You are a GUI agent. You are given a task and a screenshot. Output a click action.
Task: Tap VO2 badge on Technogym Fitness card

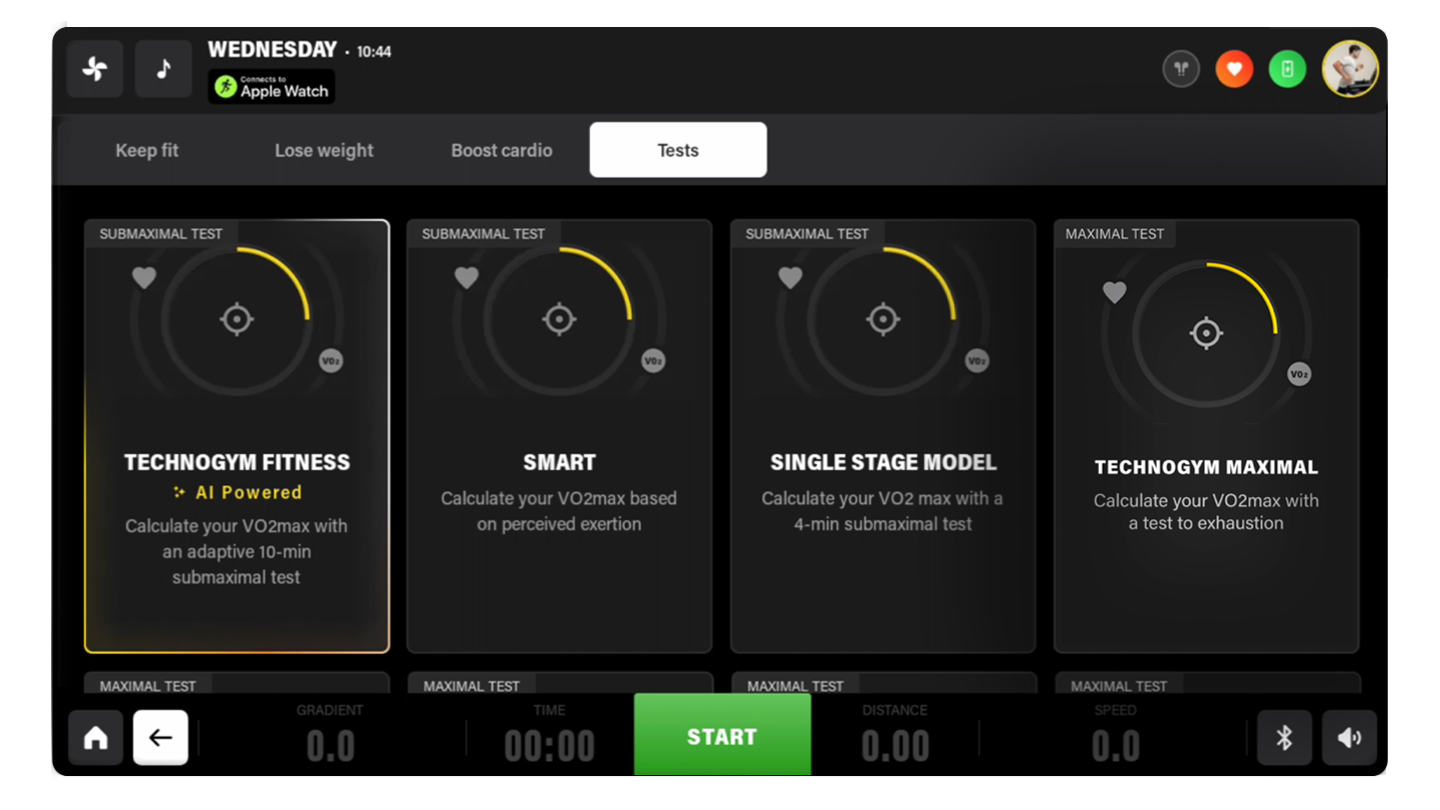331,361
